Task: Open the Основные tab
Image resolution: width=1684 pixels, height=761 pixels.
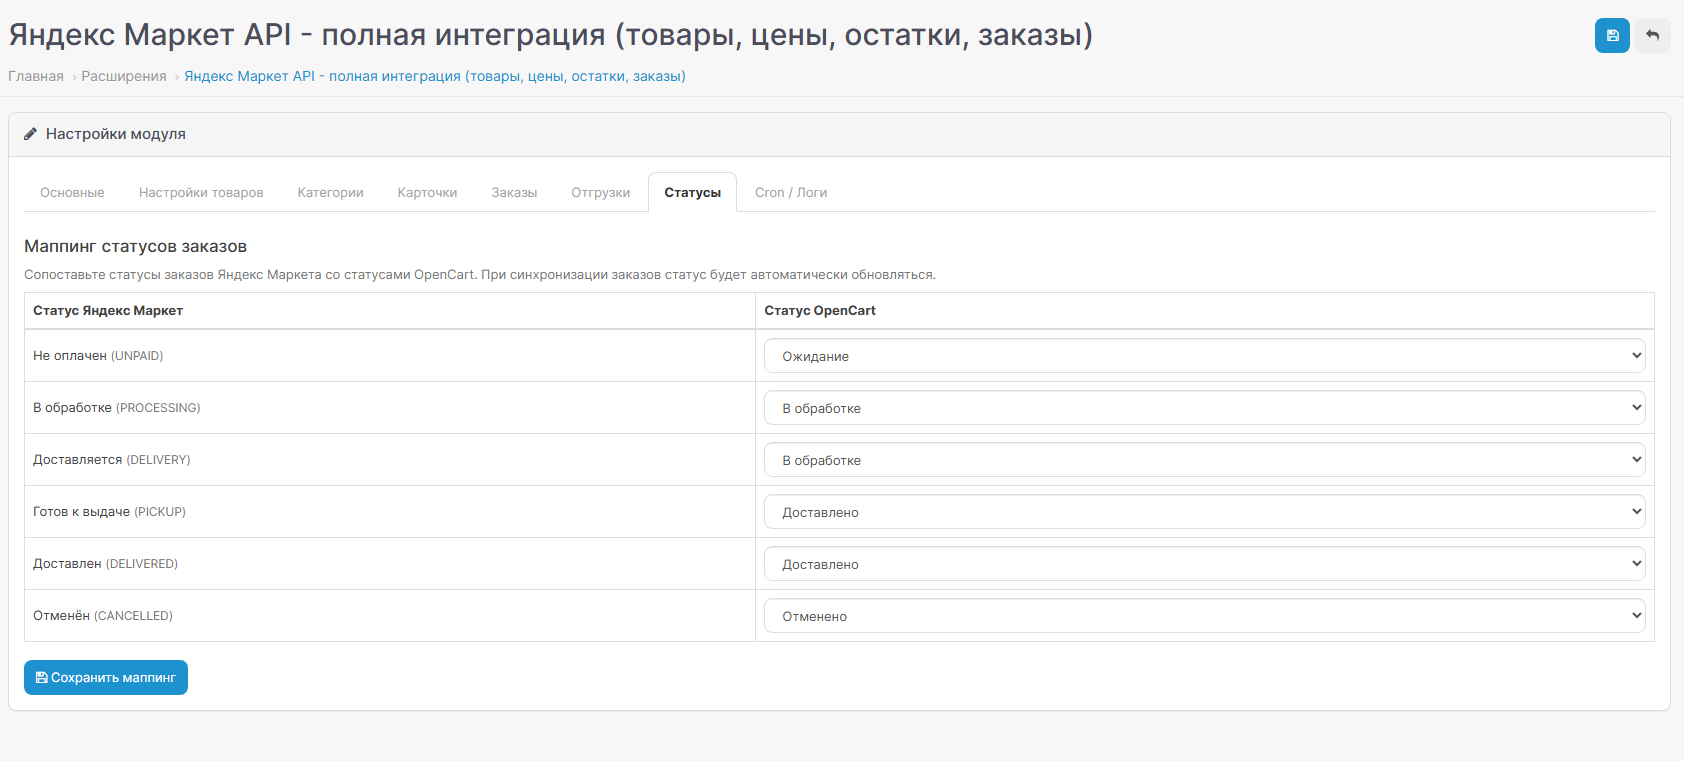Action: 72,193
